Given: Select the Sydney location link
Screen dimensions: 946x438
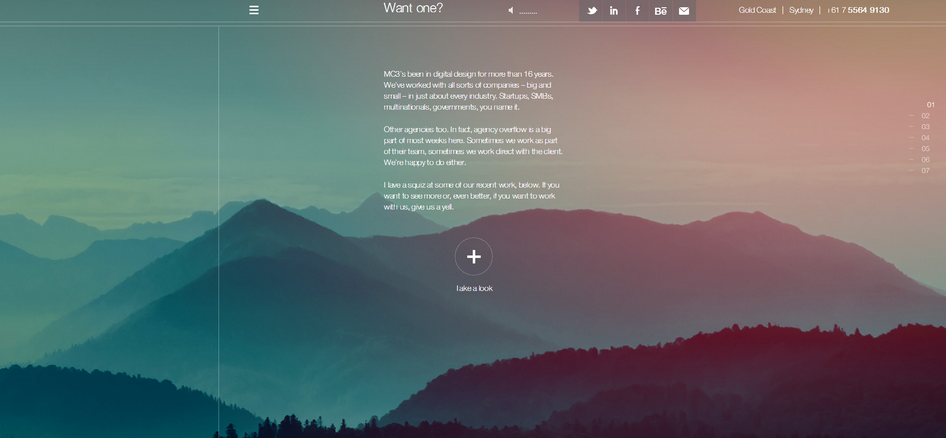Looking at the screenshot, I should click(x=801, y=10).
